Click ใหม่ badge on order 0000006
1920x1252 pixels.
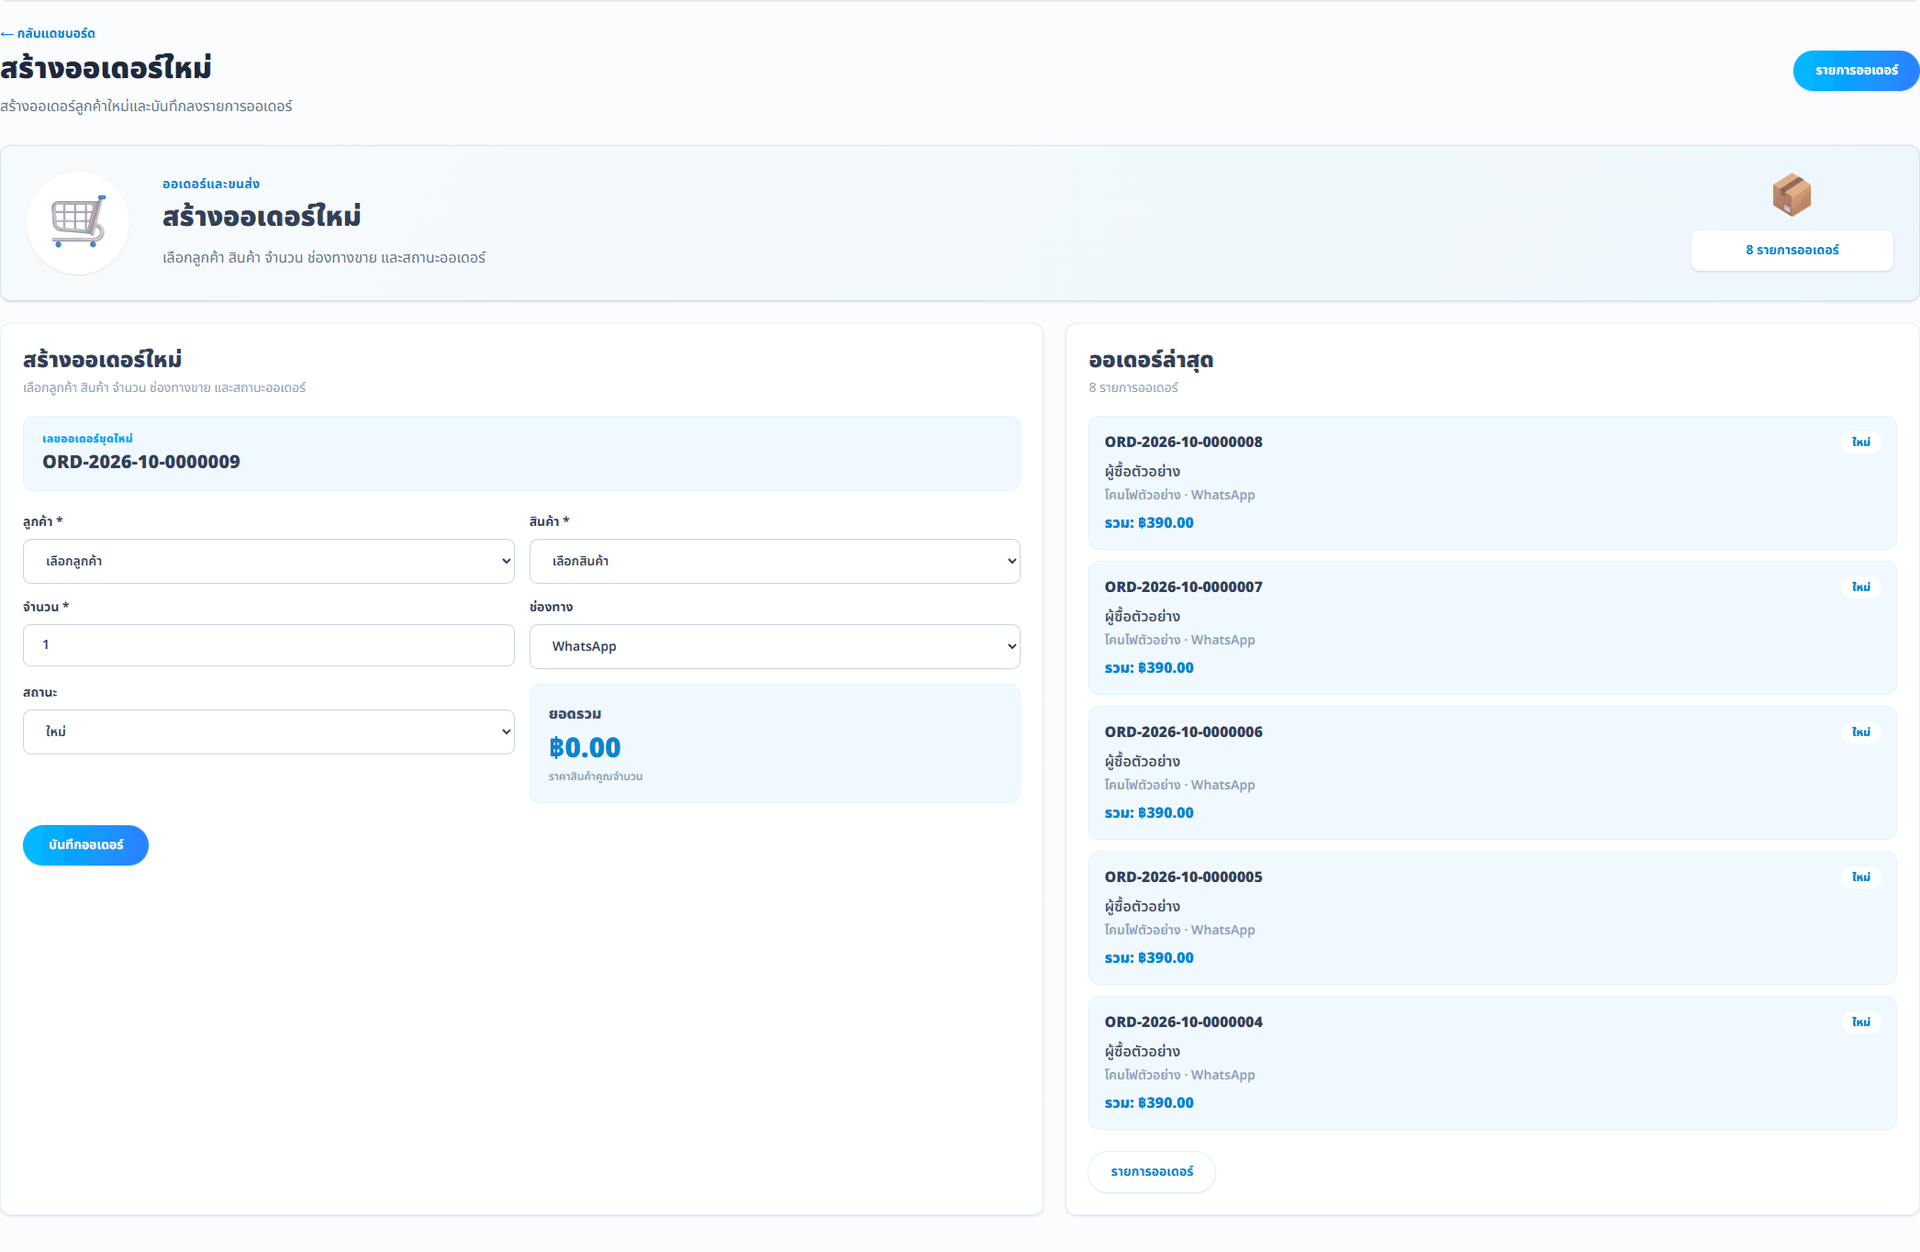(1861, 732)
